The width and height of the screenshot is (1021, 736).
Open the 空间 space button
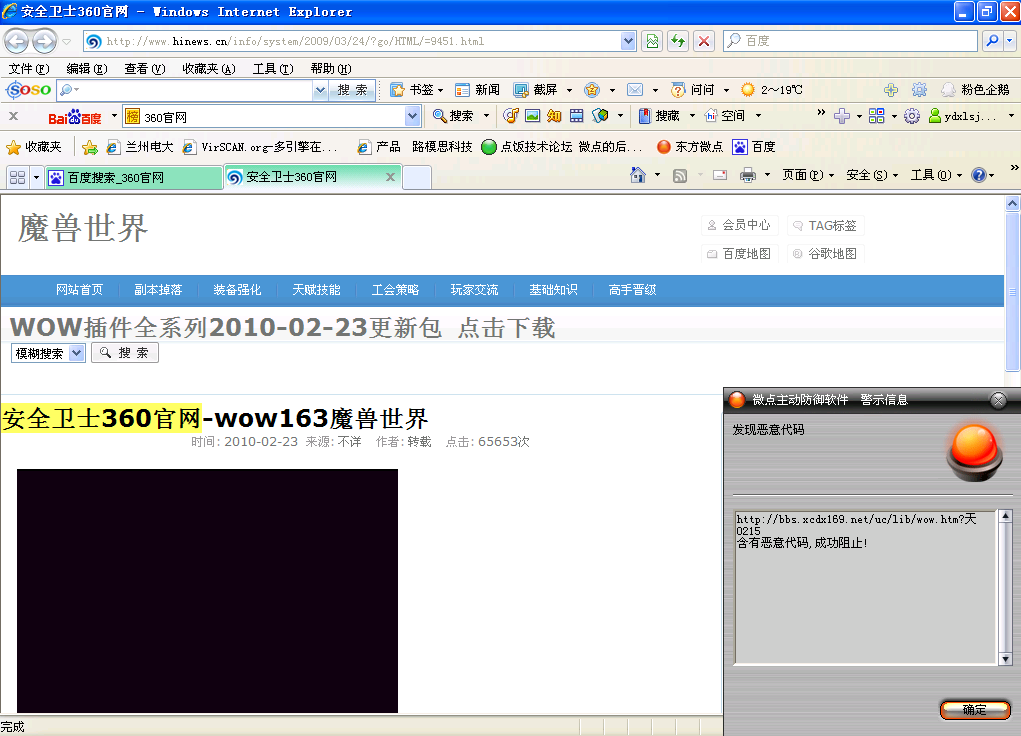(725, 116)
